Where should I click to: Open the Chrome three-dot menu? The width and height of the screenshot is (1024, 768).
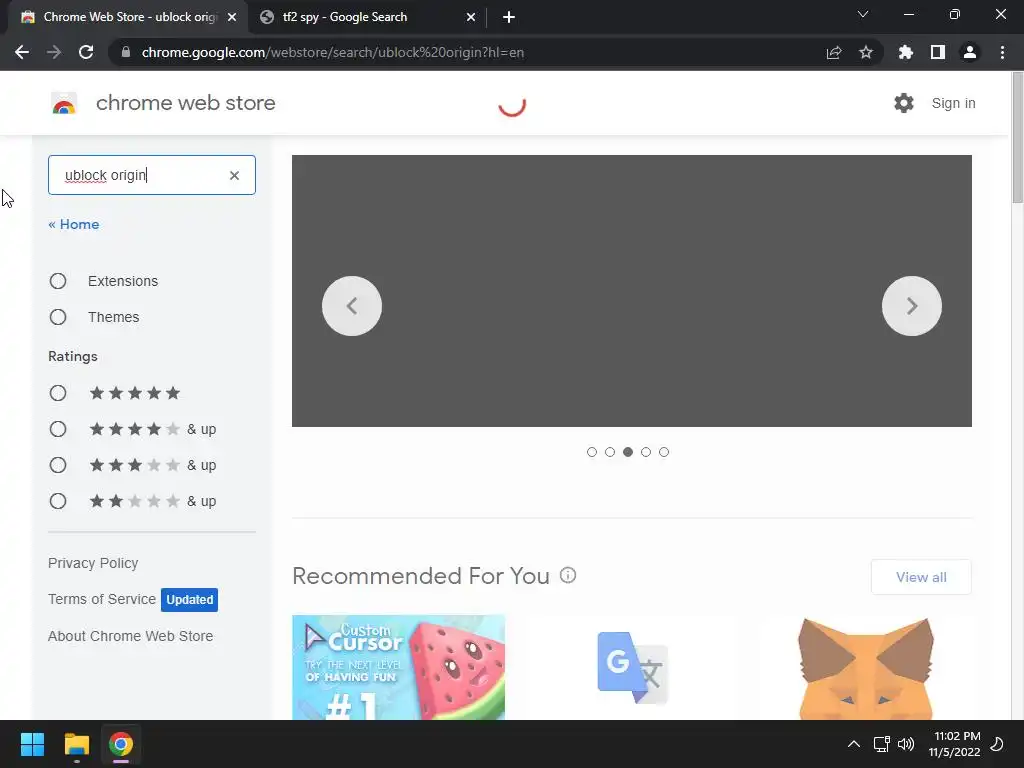click(1002, 52)
